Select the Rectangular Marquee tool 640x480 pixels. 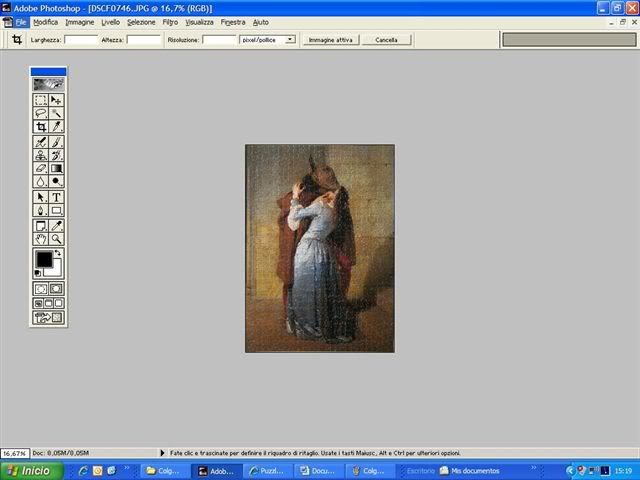[x=40, y=100]
